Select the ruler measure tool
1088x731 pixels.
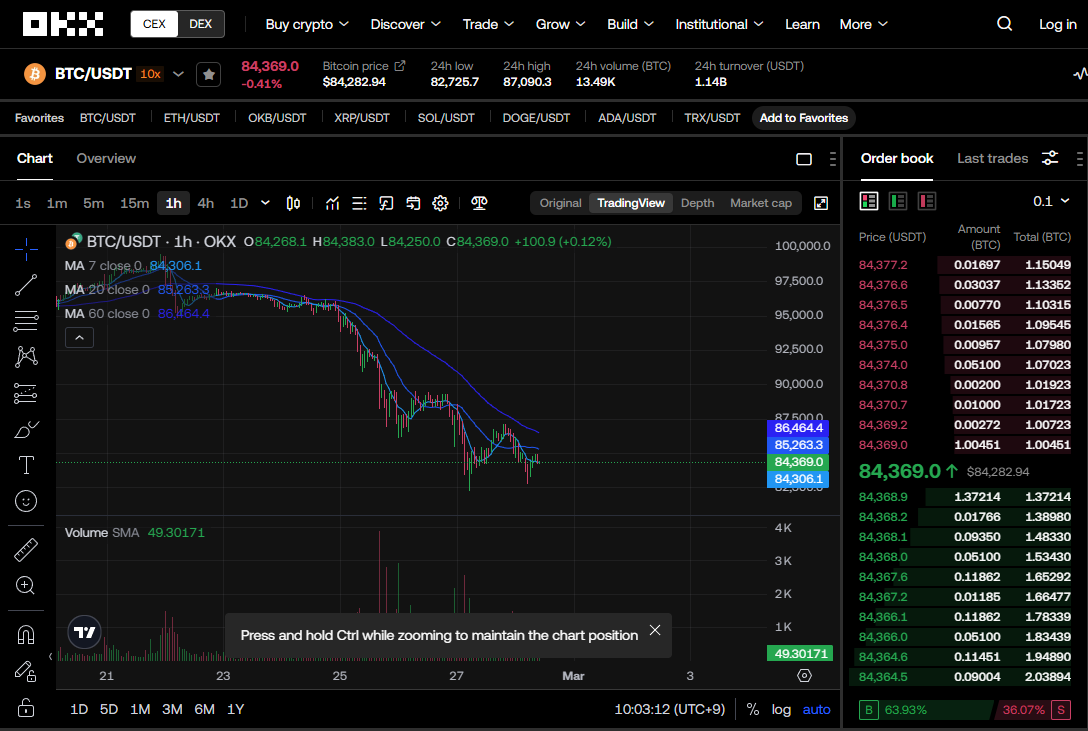point(26,550)
